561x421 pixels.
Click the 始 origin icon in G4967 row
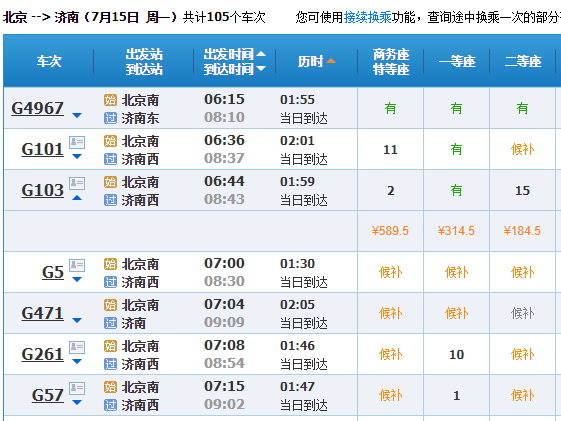(x=110, y=100)
